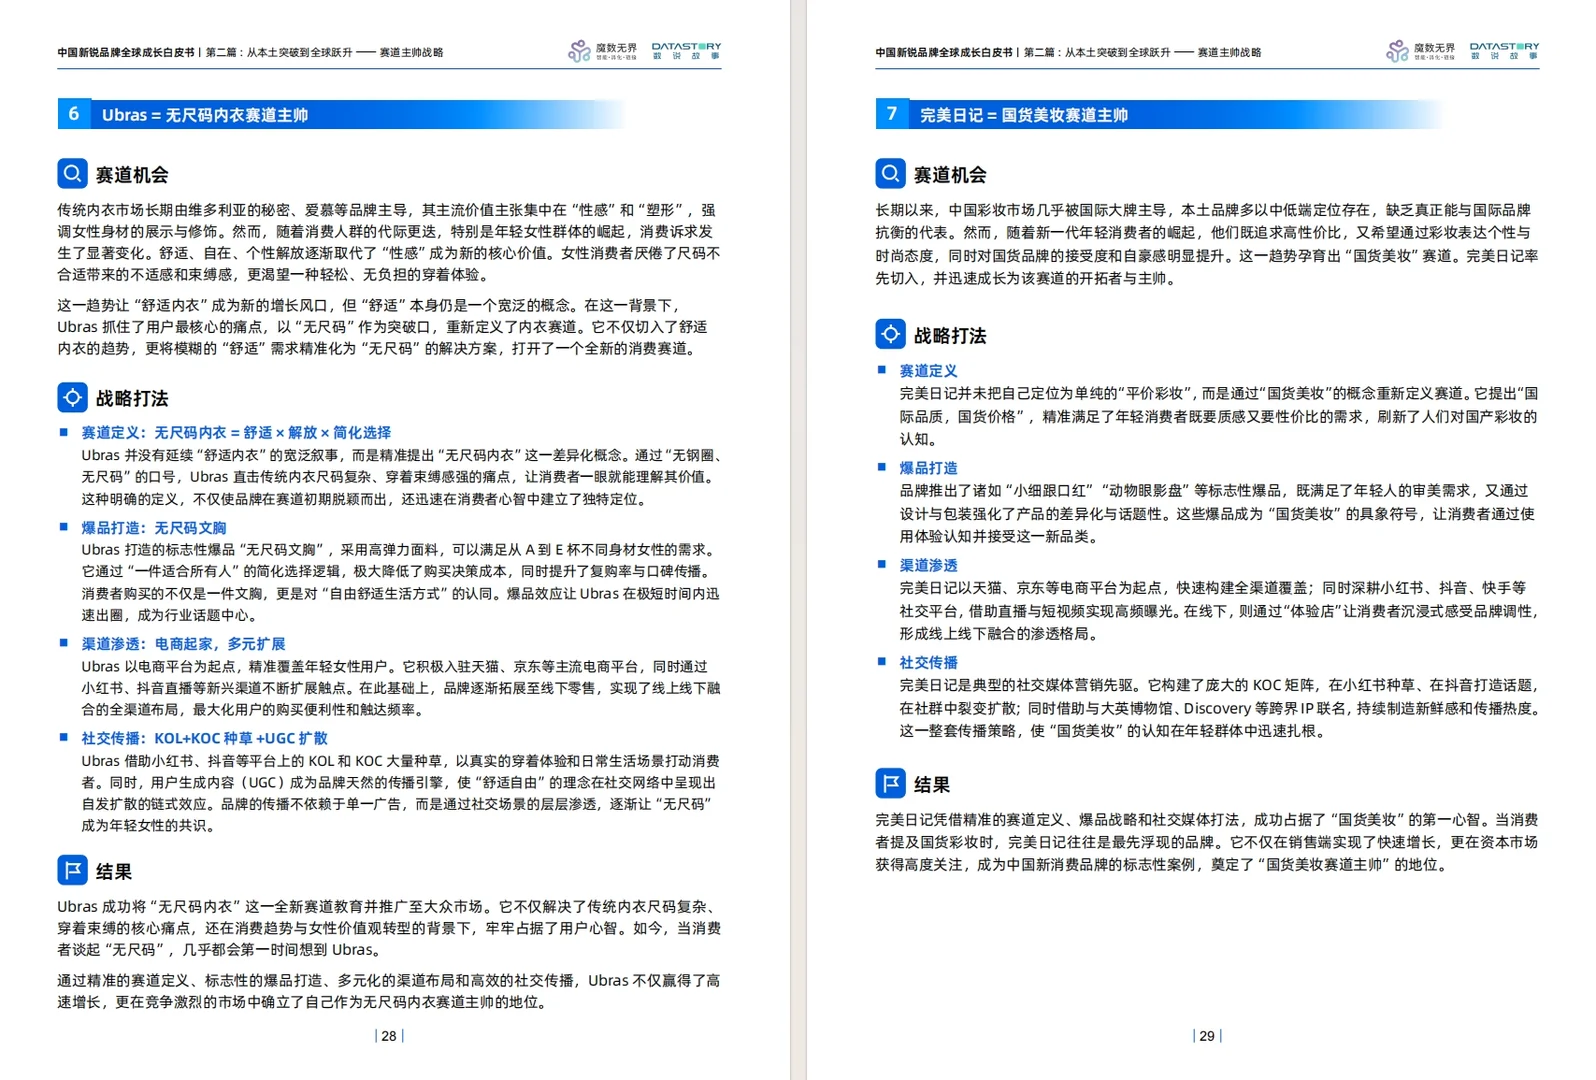The width and height of the screenshot is (1596, 1080).
Task: Click the target icon beside 战略打法 on 完美日记 page
Action: tap(891, 335)
